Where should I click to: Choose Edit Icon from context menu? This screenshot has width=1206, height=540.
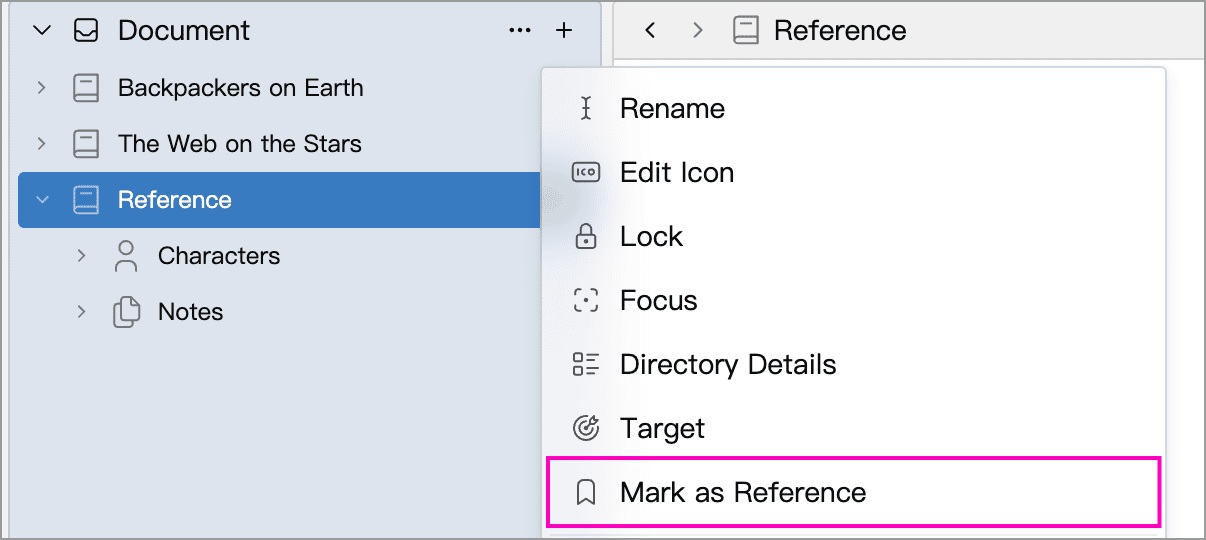[x=854, y=173]
